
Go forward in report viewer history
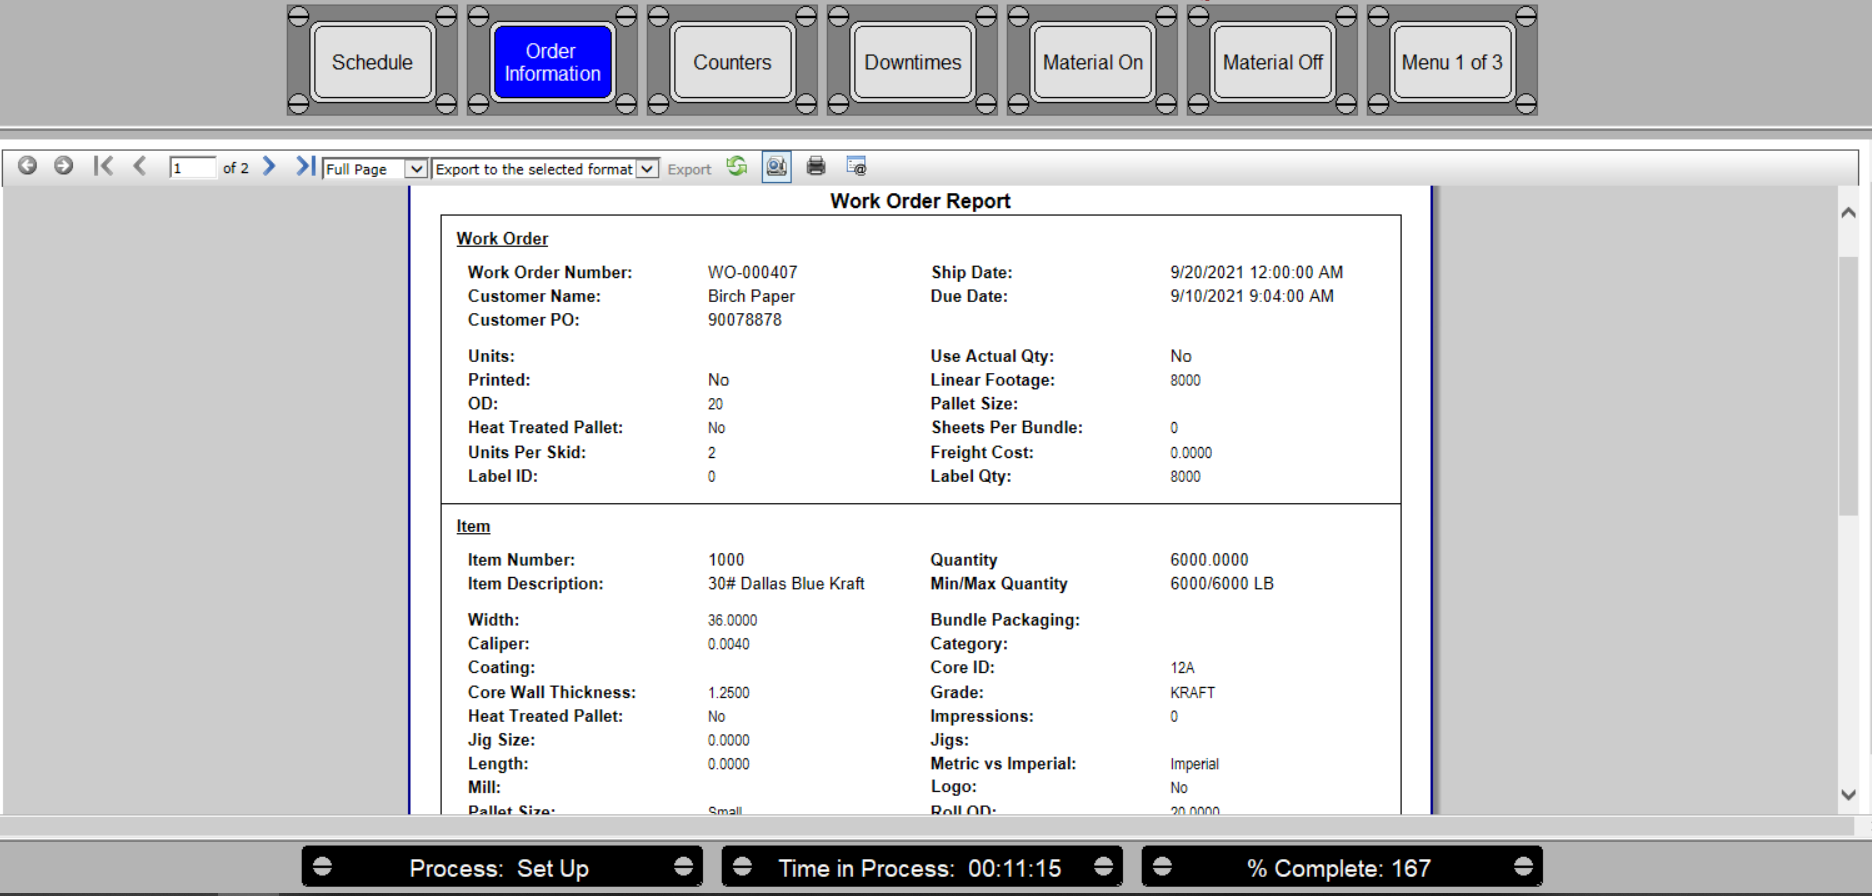click(63, 166)
